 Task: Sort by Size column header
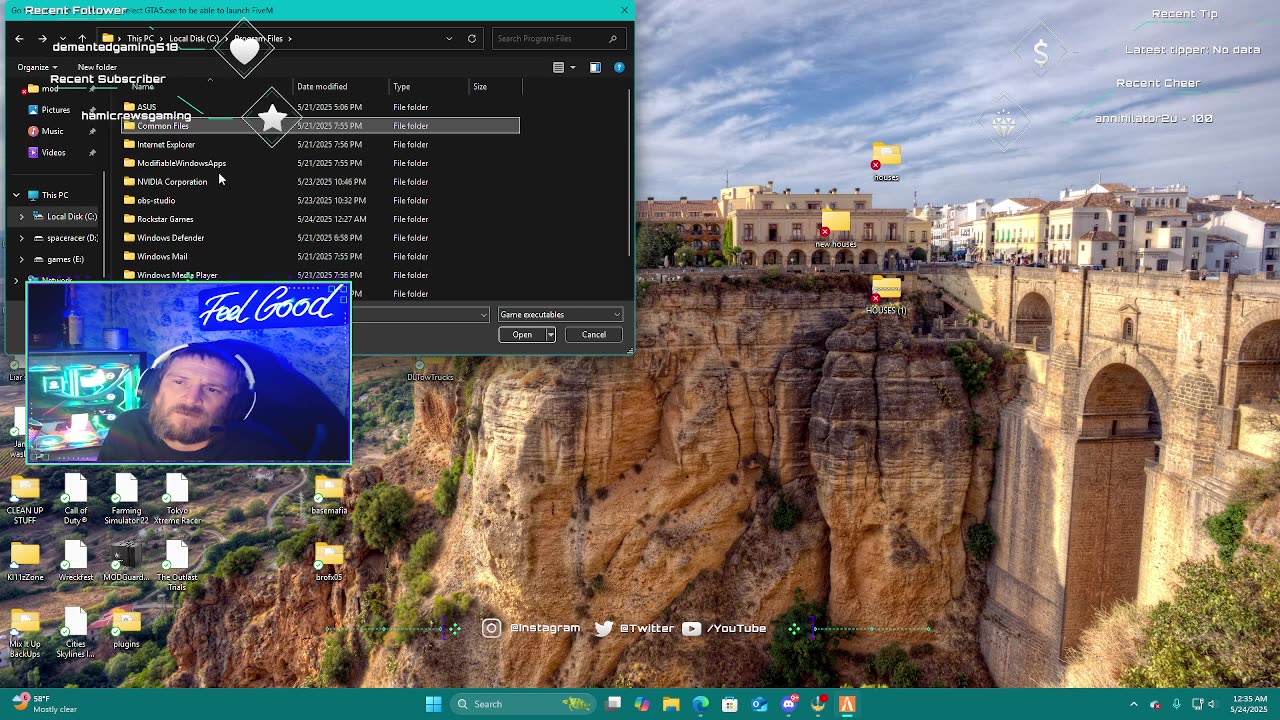(480, 87)
